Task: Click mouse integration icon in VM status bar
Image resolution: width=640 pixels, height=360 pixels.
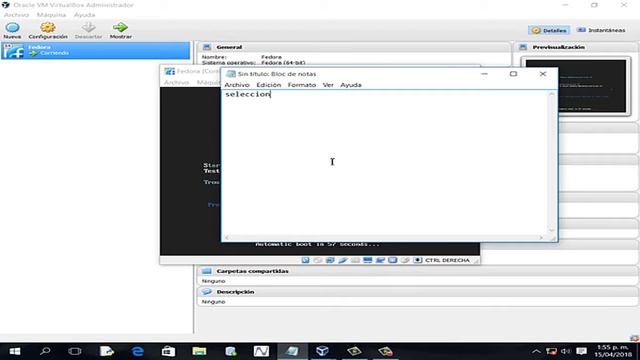Action: point(405,260)
